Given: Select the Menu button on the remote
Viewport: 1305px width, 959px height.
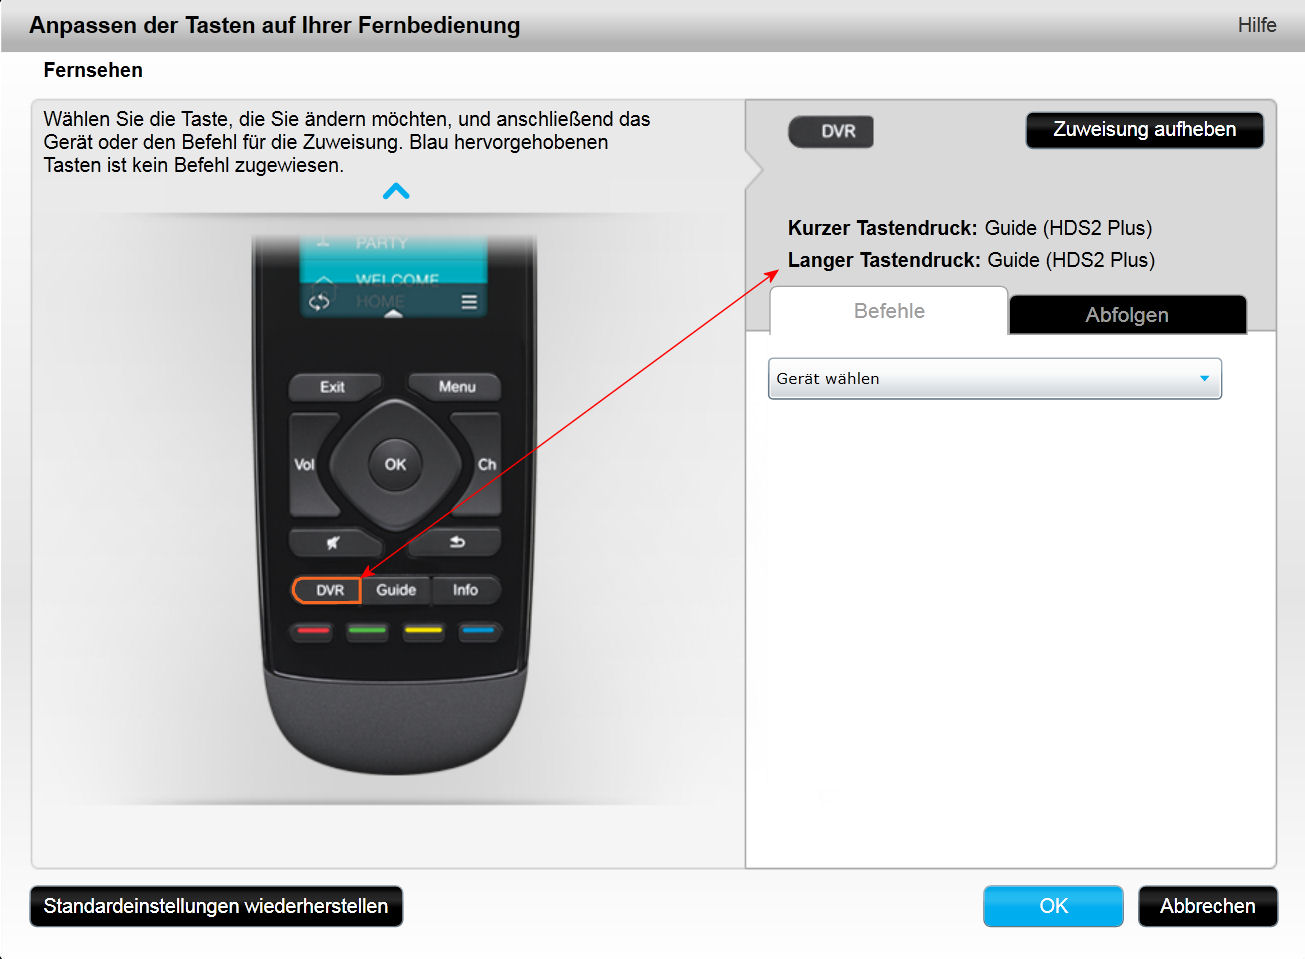Looking at the screenshot, I should coord(456,387).
